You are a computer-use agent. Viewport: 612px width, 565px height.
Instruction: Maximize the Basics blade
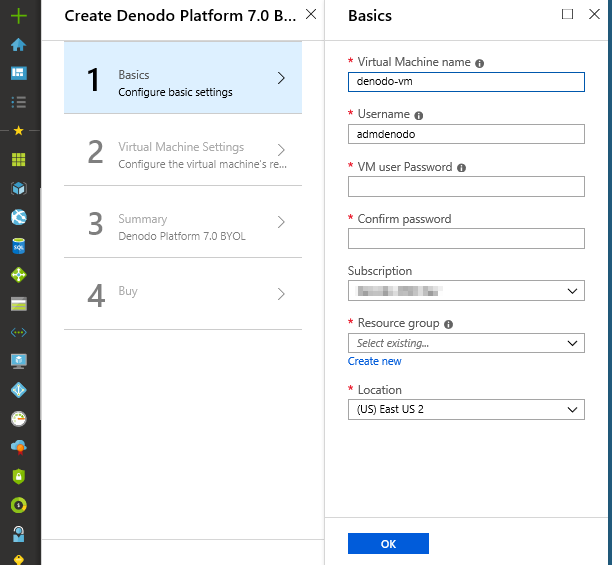tap(567, 14)
